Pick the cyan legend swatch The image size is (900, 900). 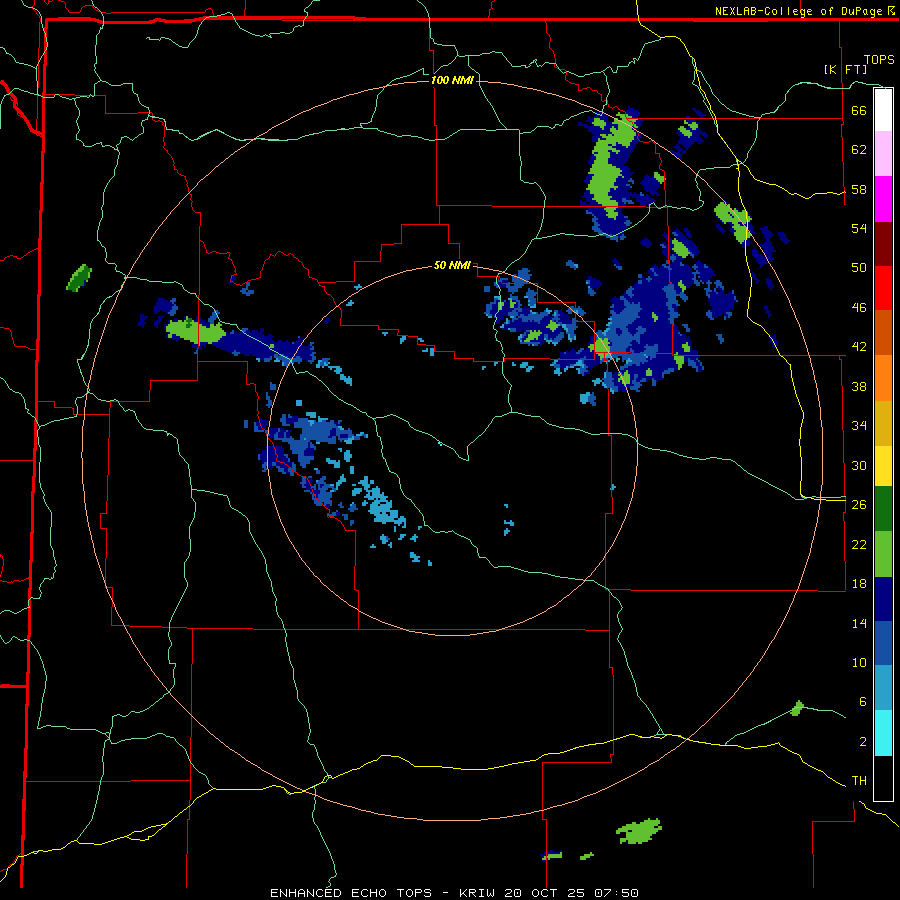tap(883, 733)
